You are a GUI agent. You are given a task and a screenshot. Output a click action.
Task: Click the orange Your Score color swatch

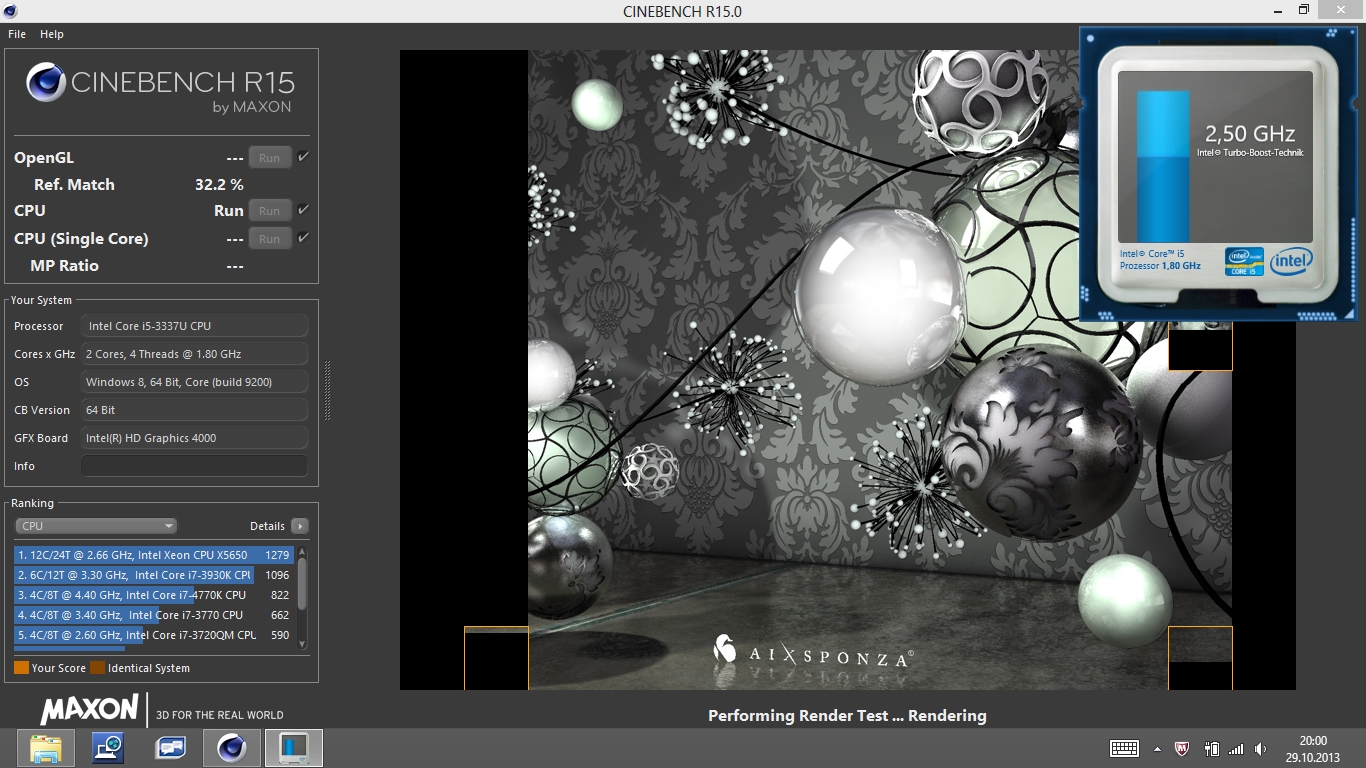point(21,668)
